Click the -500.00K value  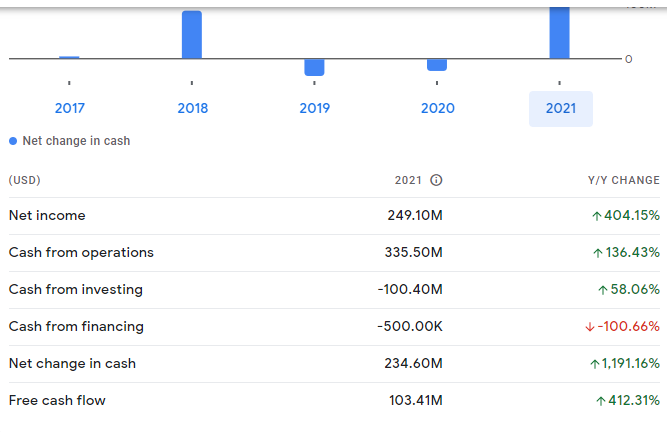coord(410,327)
